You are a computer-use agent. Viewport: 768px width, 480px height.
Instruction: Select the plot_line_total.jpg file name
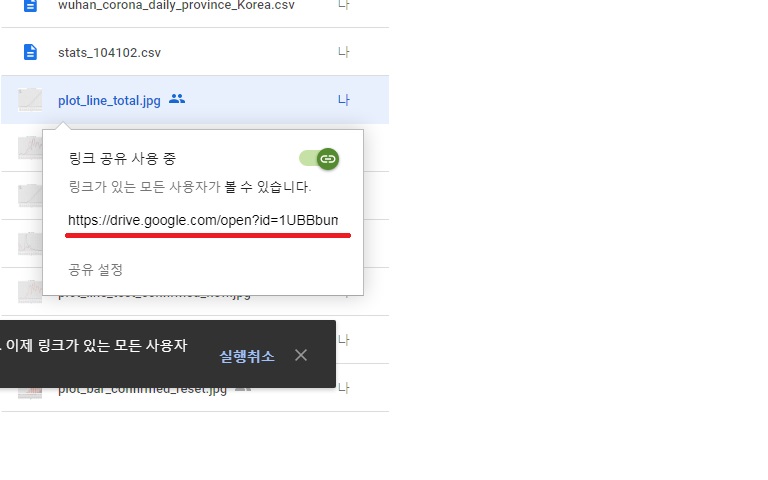point(109,100)
